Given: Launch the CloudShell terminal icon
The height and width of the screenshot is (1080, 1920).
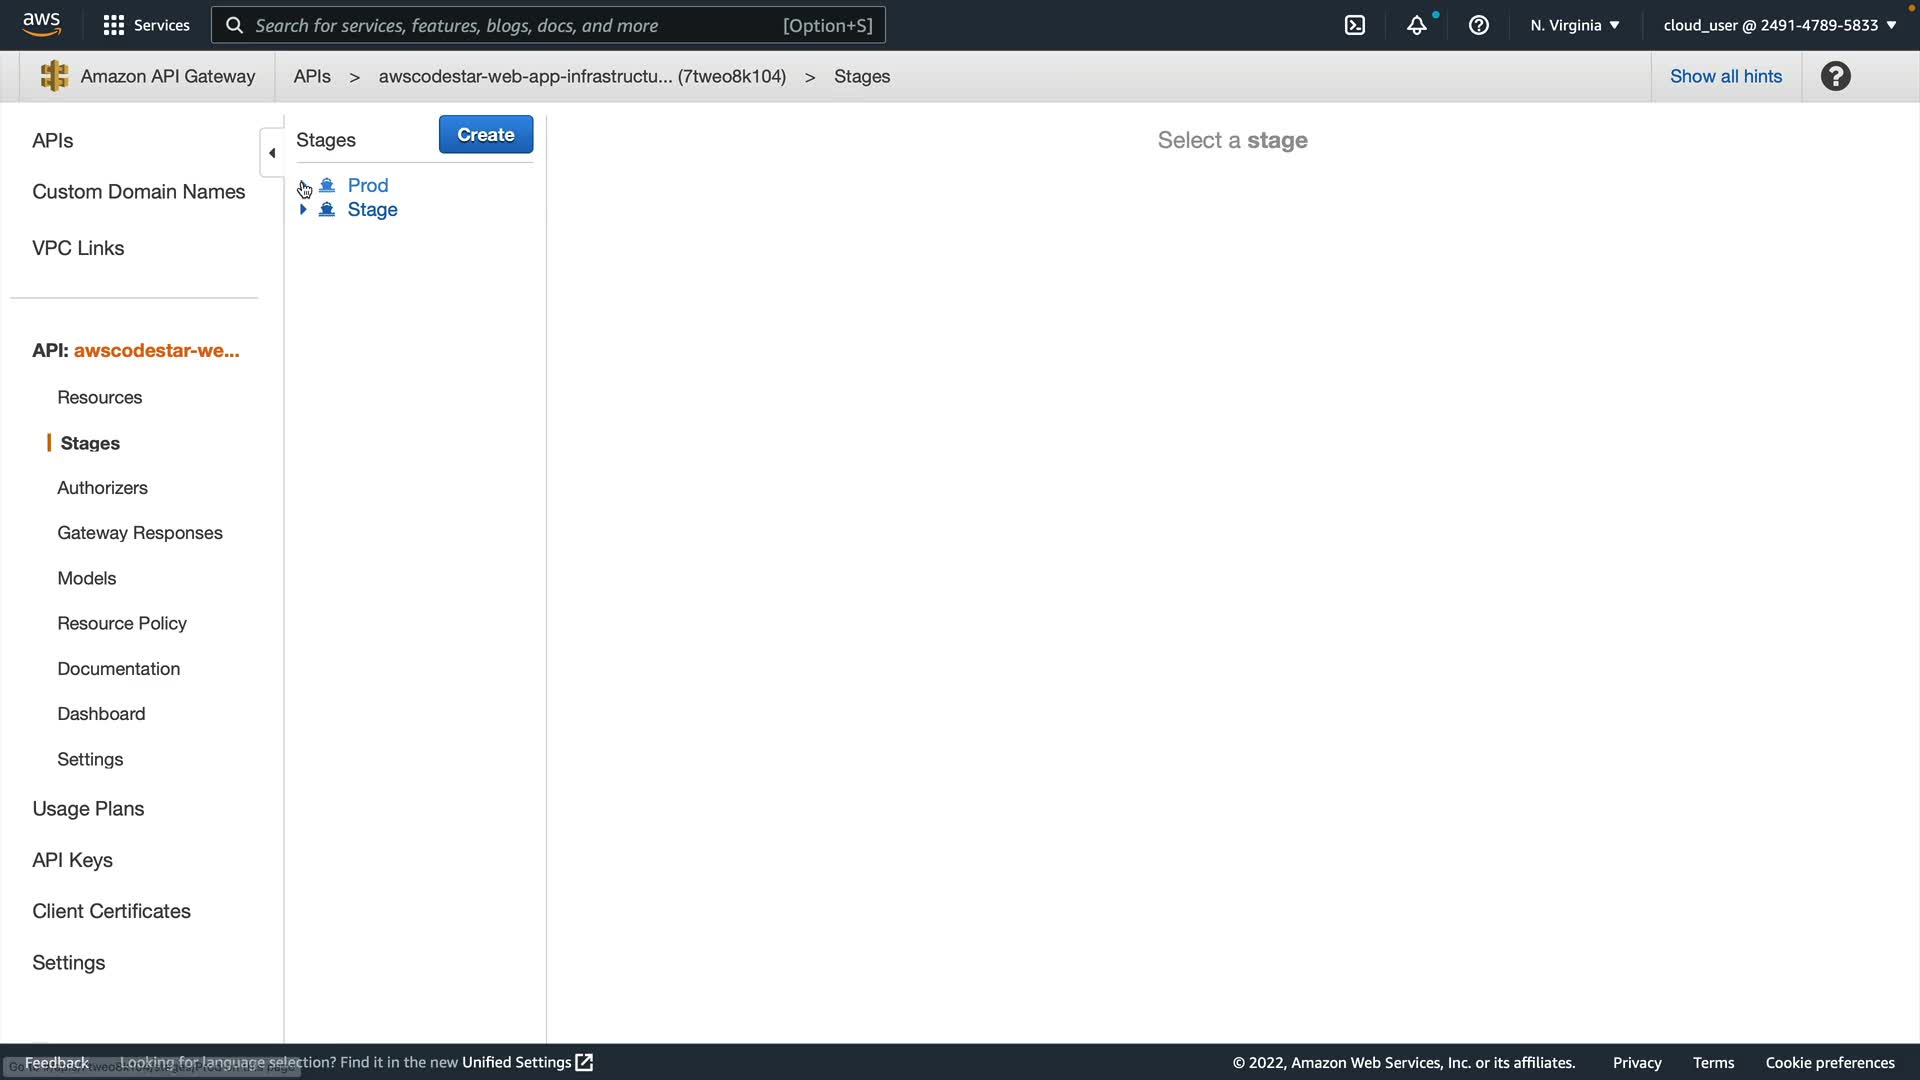Looking at the screenshot, I should pos(1355,25).
